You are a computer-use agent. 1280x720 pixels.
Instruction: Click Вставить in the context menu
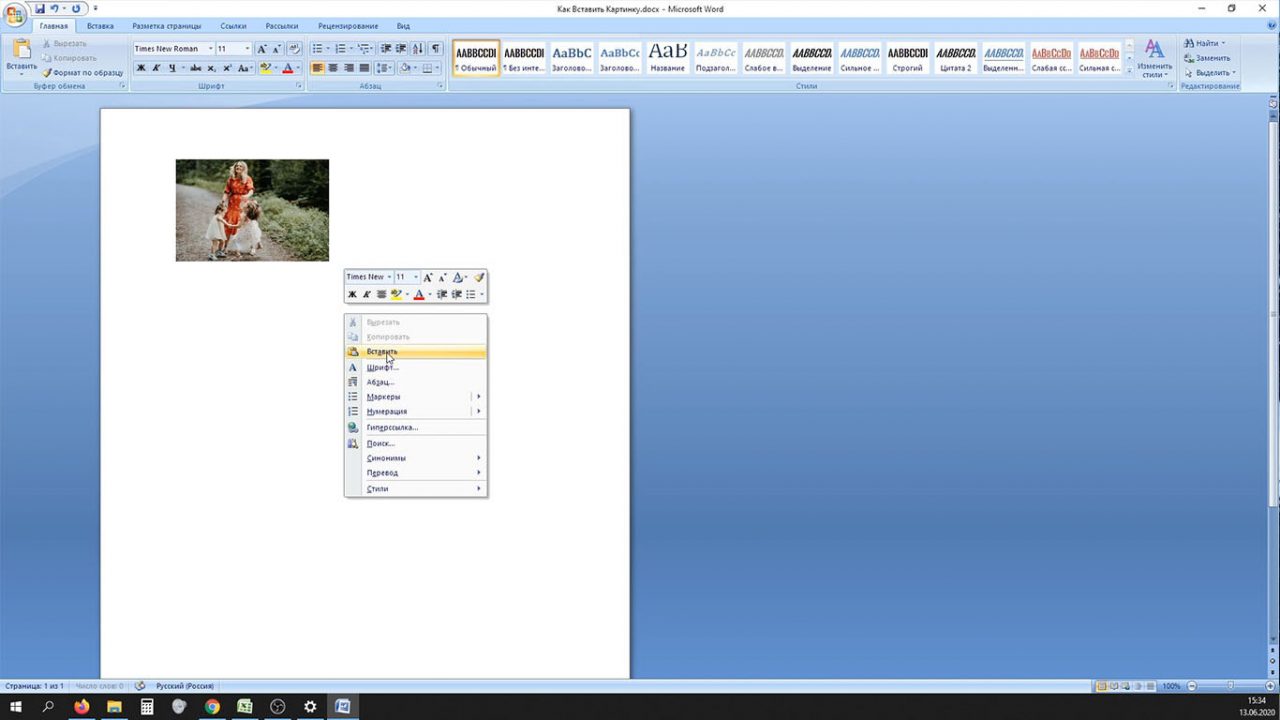416,352
